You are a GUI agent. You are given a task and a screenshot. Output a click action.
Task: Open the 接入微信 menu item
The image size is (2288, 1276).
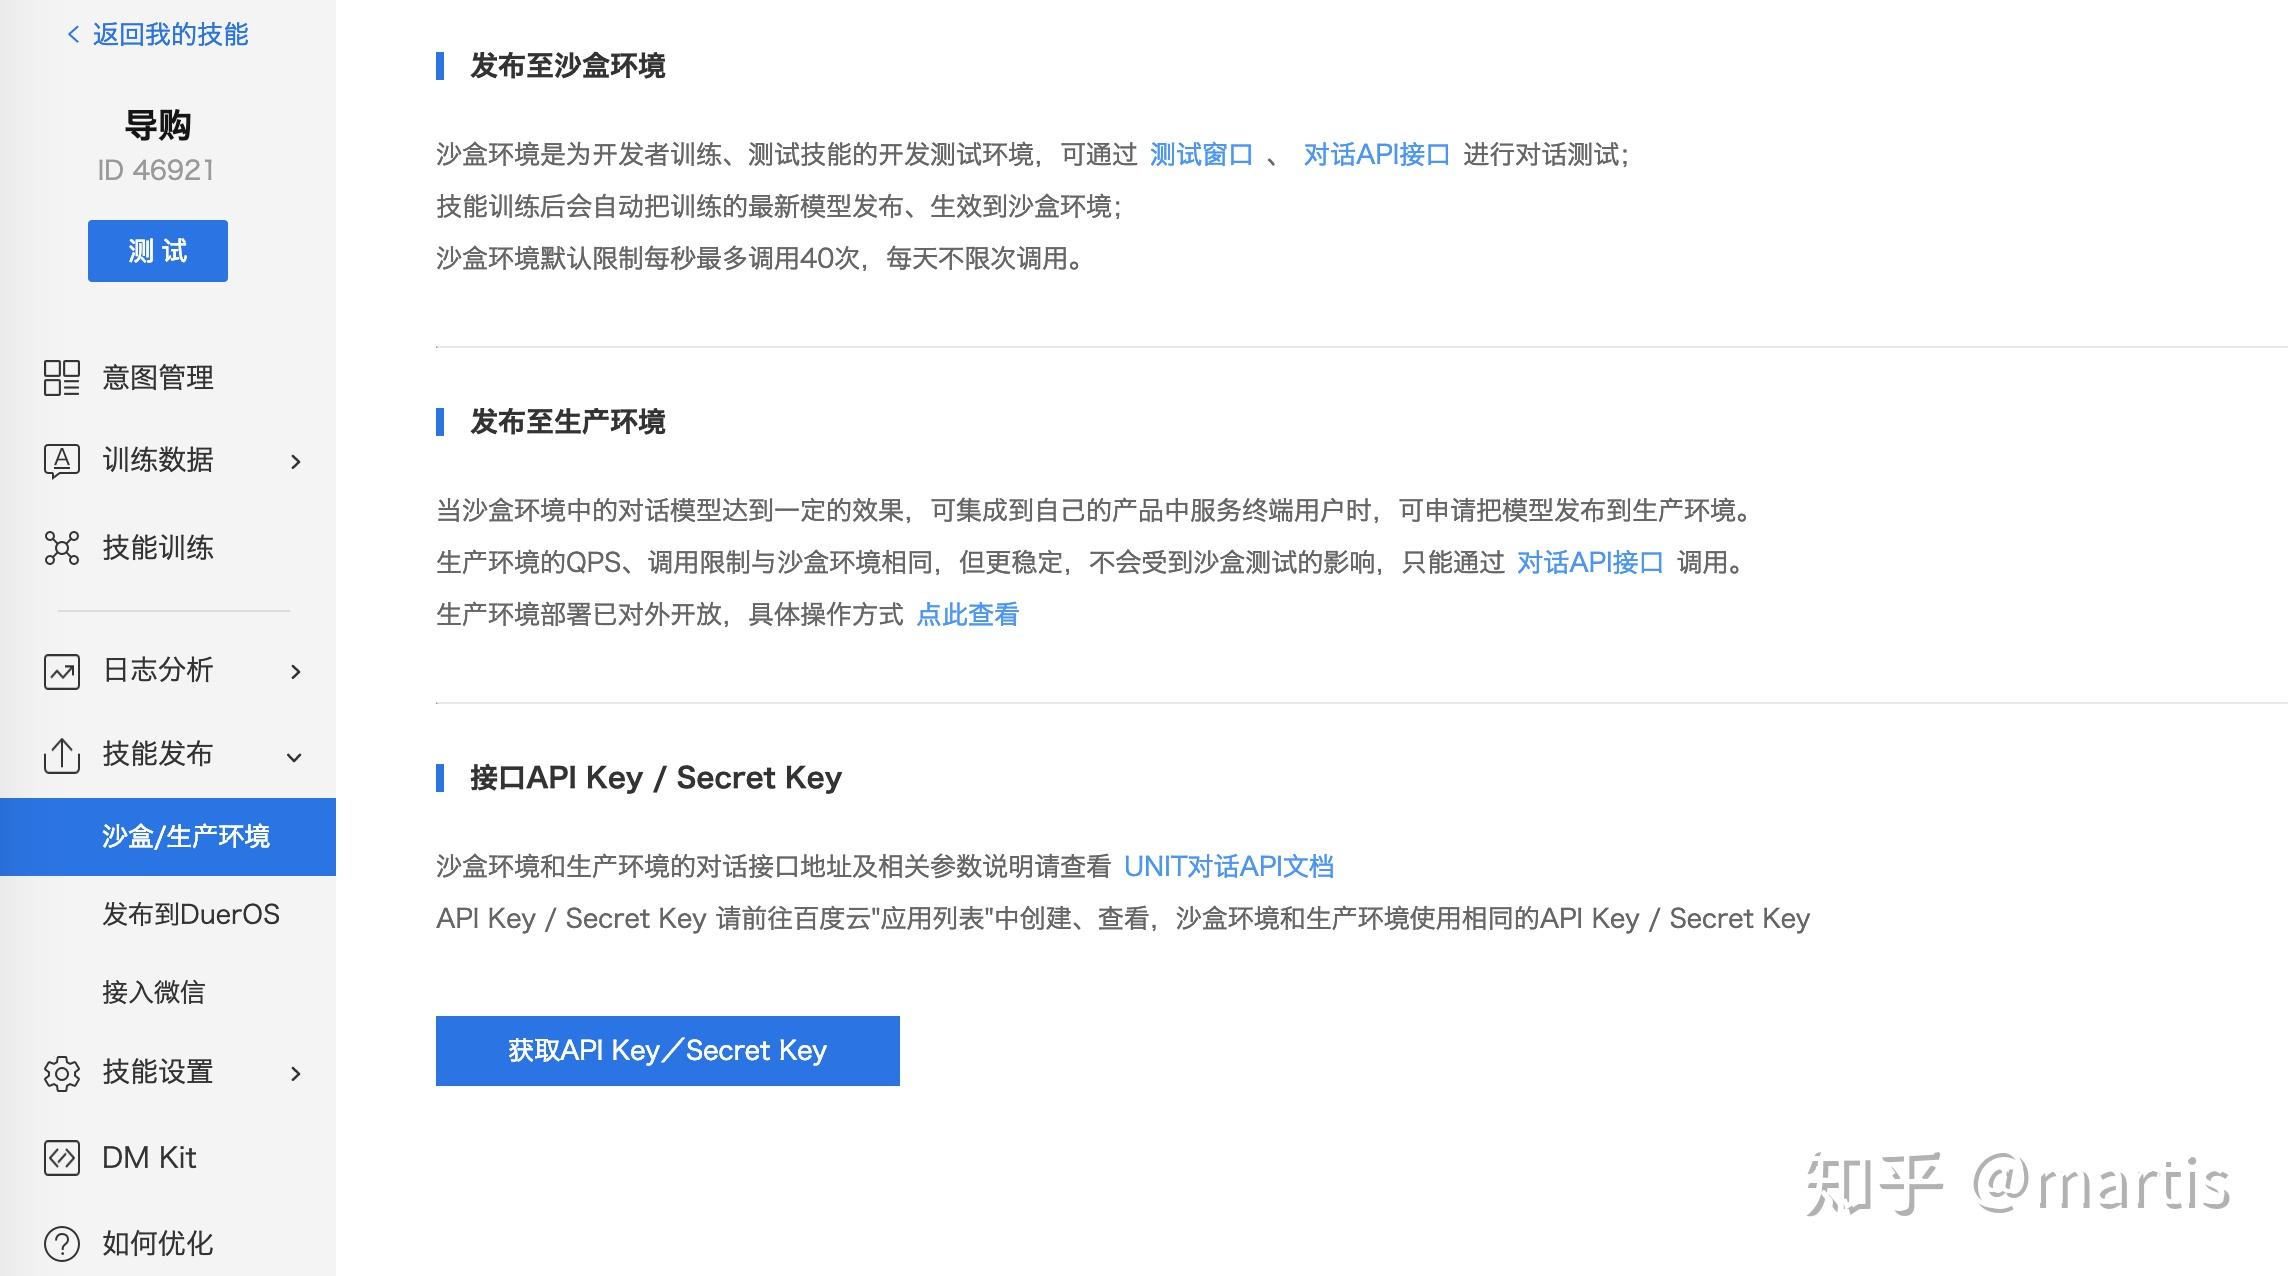(153, 992)
